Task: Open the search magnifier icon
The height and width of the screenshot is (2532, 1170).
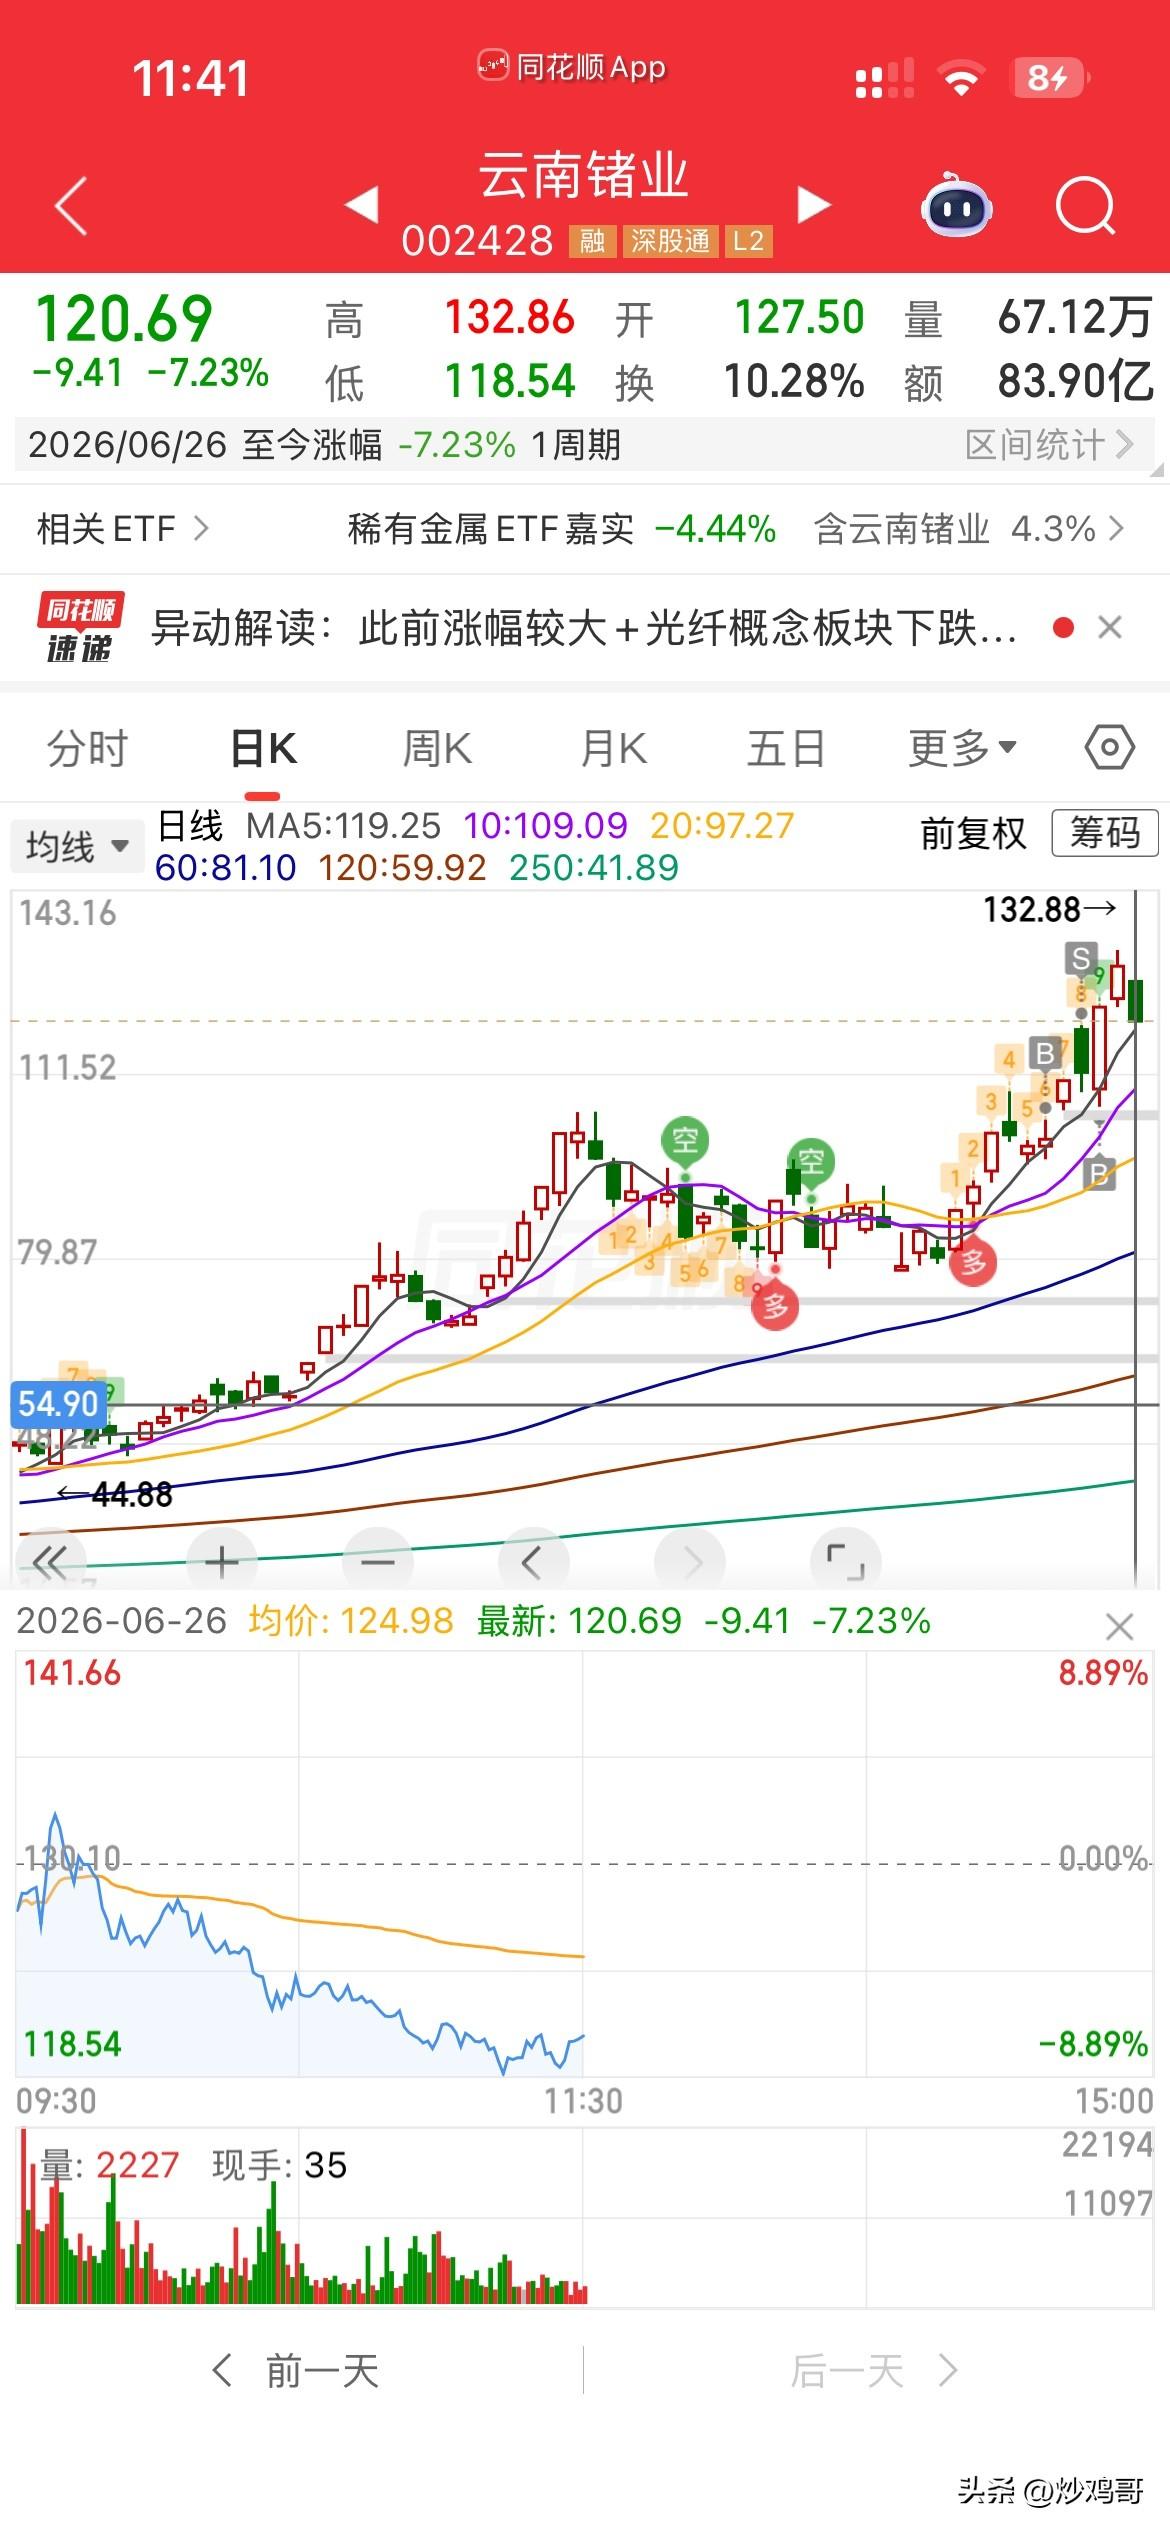Action: (x=1085, y=206)
